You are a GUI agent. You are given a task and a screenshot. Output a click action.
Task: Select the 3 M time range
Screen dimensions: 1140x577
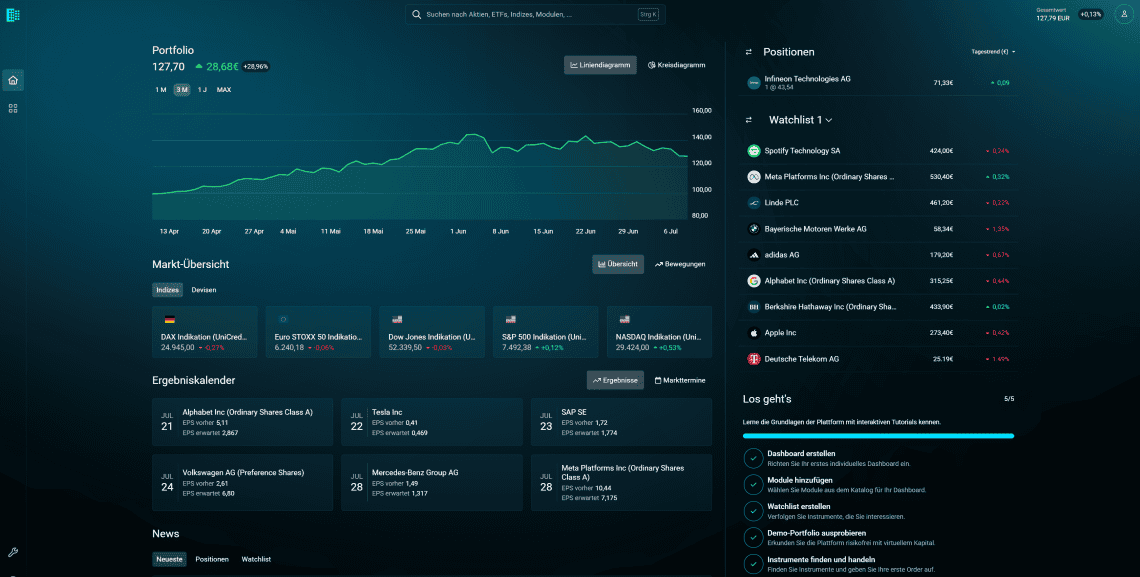182,90
